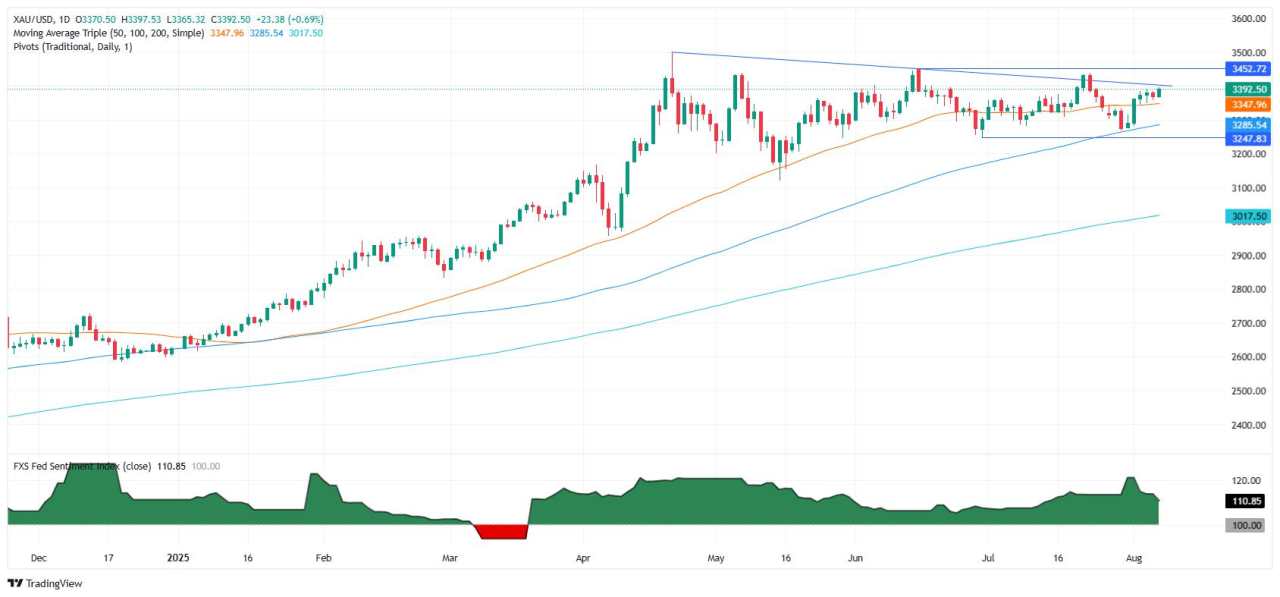Select the green 3392.50 current price tag
Screen dimensions: 1280x597
pos(1247,89)
